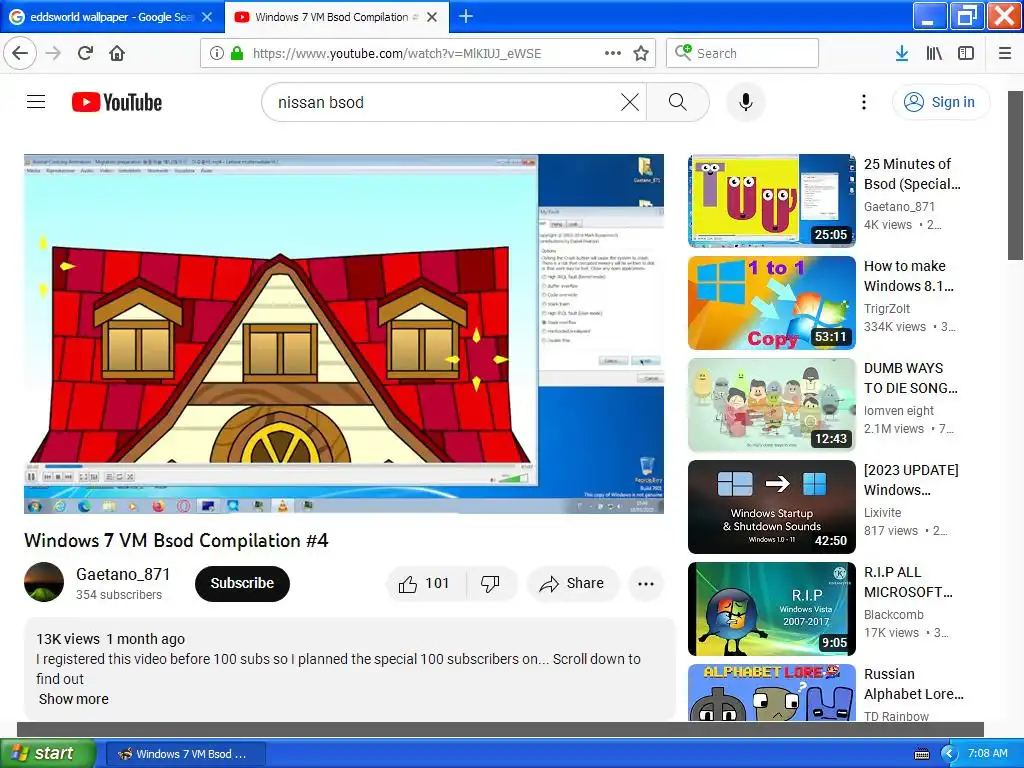
Task: Reload the page with the refresh icon
Action: [85, 54]
